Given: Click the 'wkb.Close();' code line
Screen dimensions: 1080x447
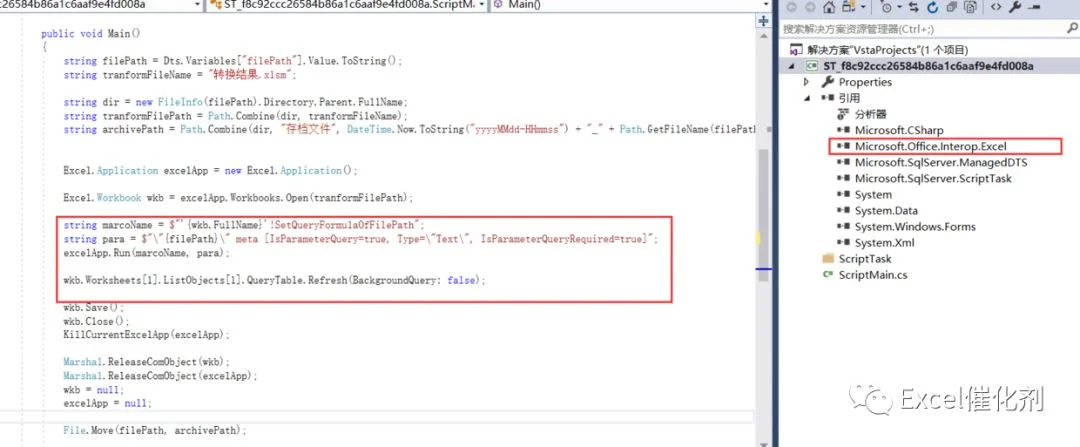Looking at the screenshot, I should pos(96,321).
